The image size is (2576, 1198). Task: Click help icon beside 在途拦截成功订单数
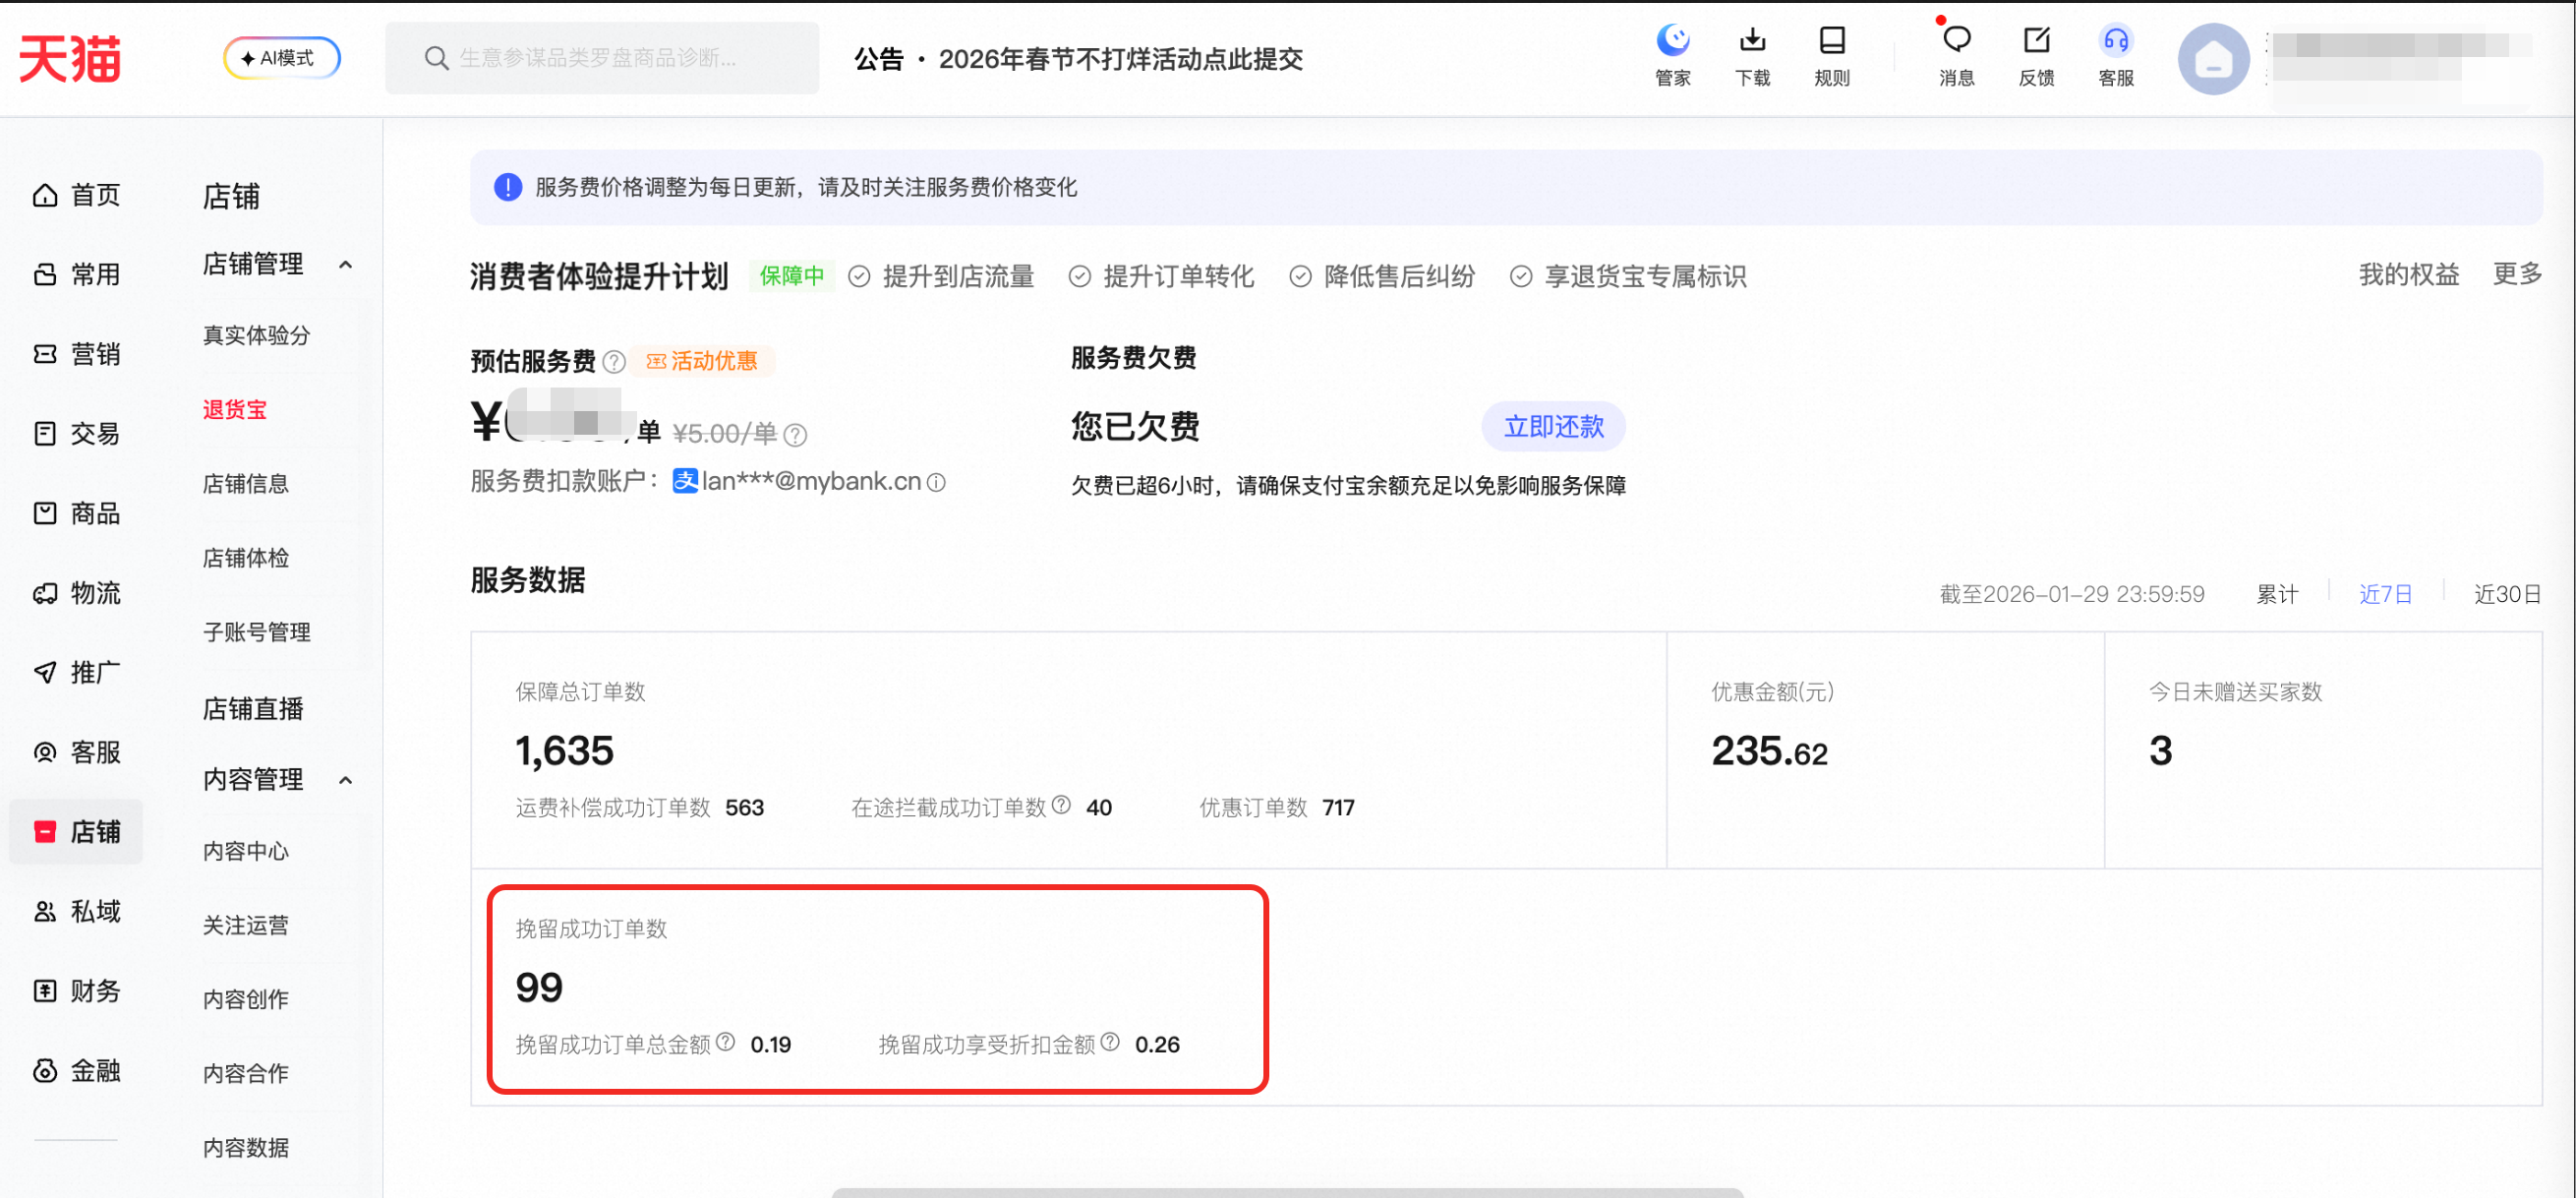click(1061, 805)
